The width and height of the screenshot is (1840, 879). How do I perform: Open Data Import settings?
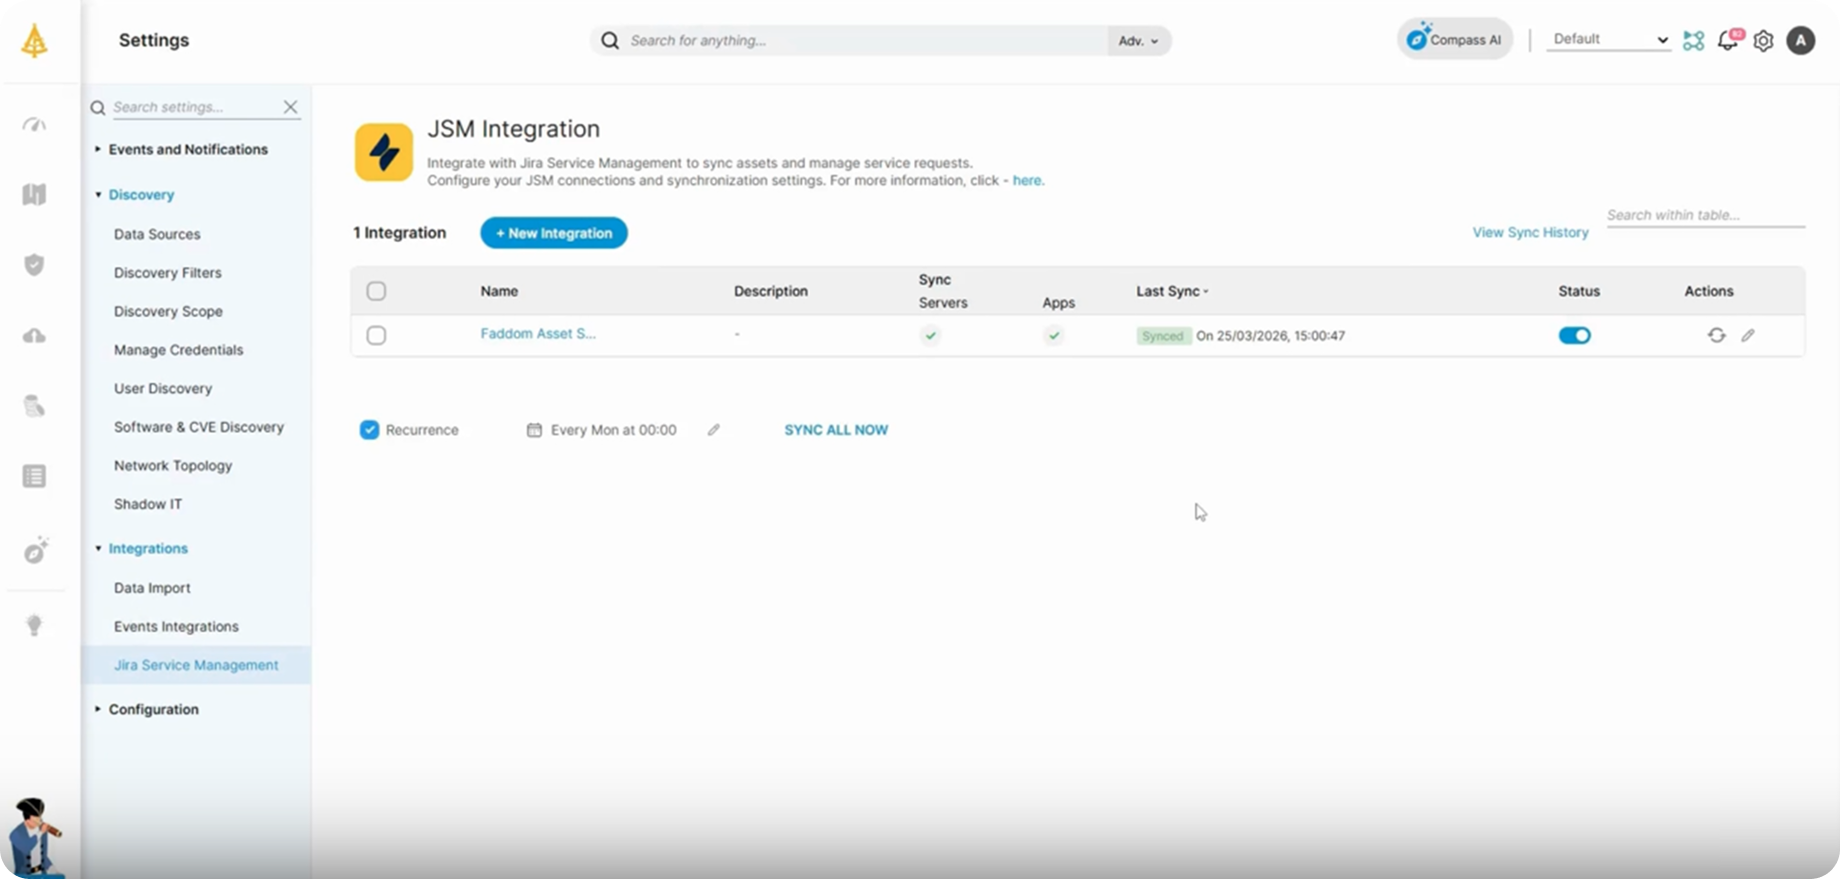(152, 588)
